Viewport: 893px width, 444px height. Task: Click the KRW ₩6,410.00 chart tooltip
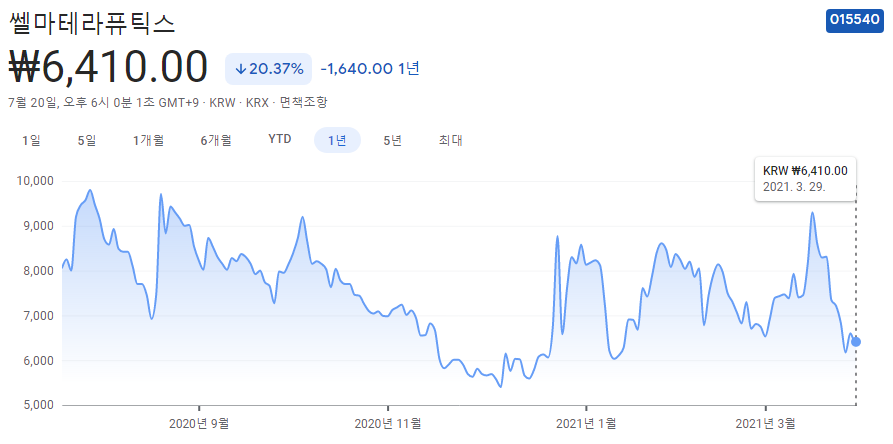point(805,179)
